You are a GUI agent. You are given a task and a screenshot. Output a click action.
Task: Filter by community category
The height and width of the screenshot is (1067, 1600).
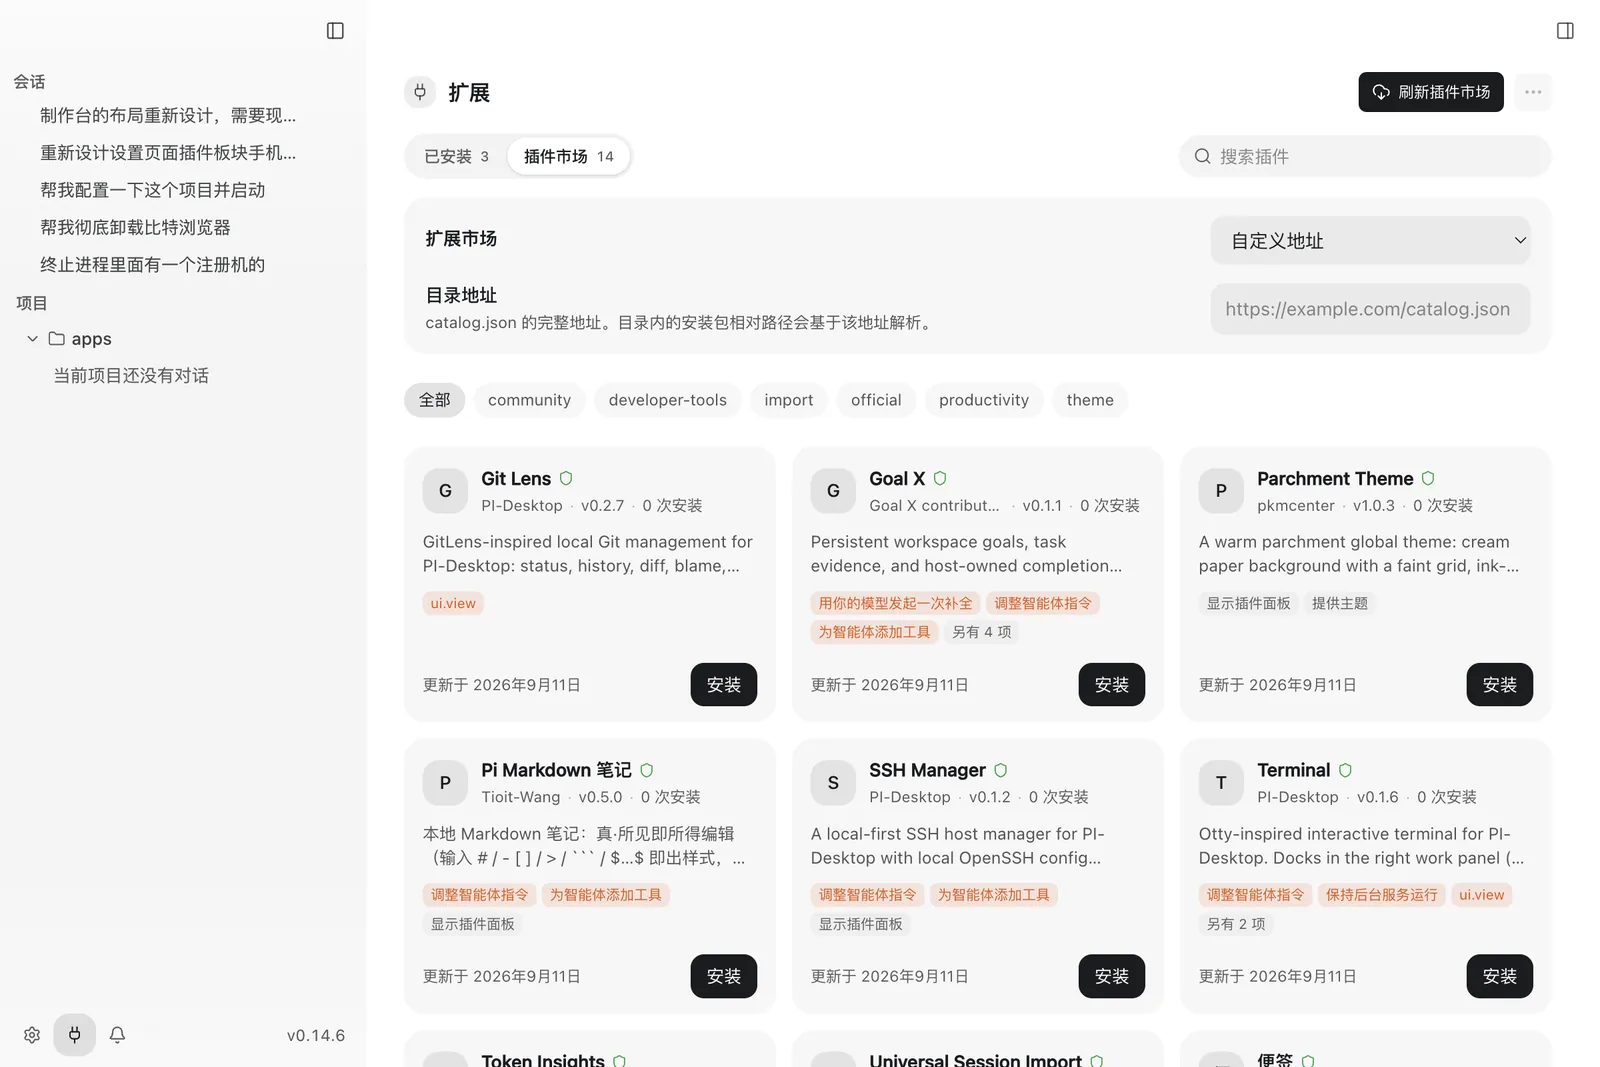click(x=529, y=400)
